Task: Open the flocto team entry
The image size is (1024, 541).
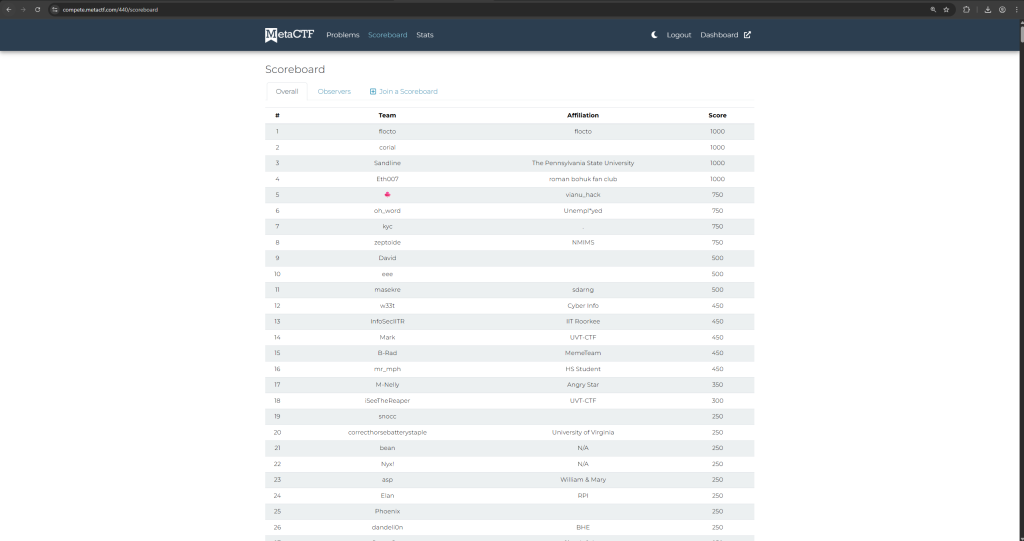Action: 387,131
